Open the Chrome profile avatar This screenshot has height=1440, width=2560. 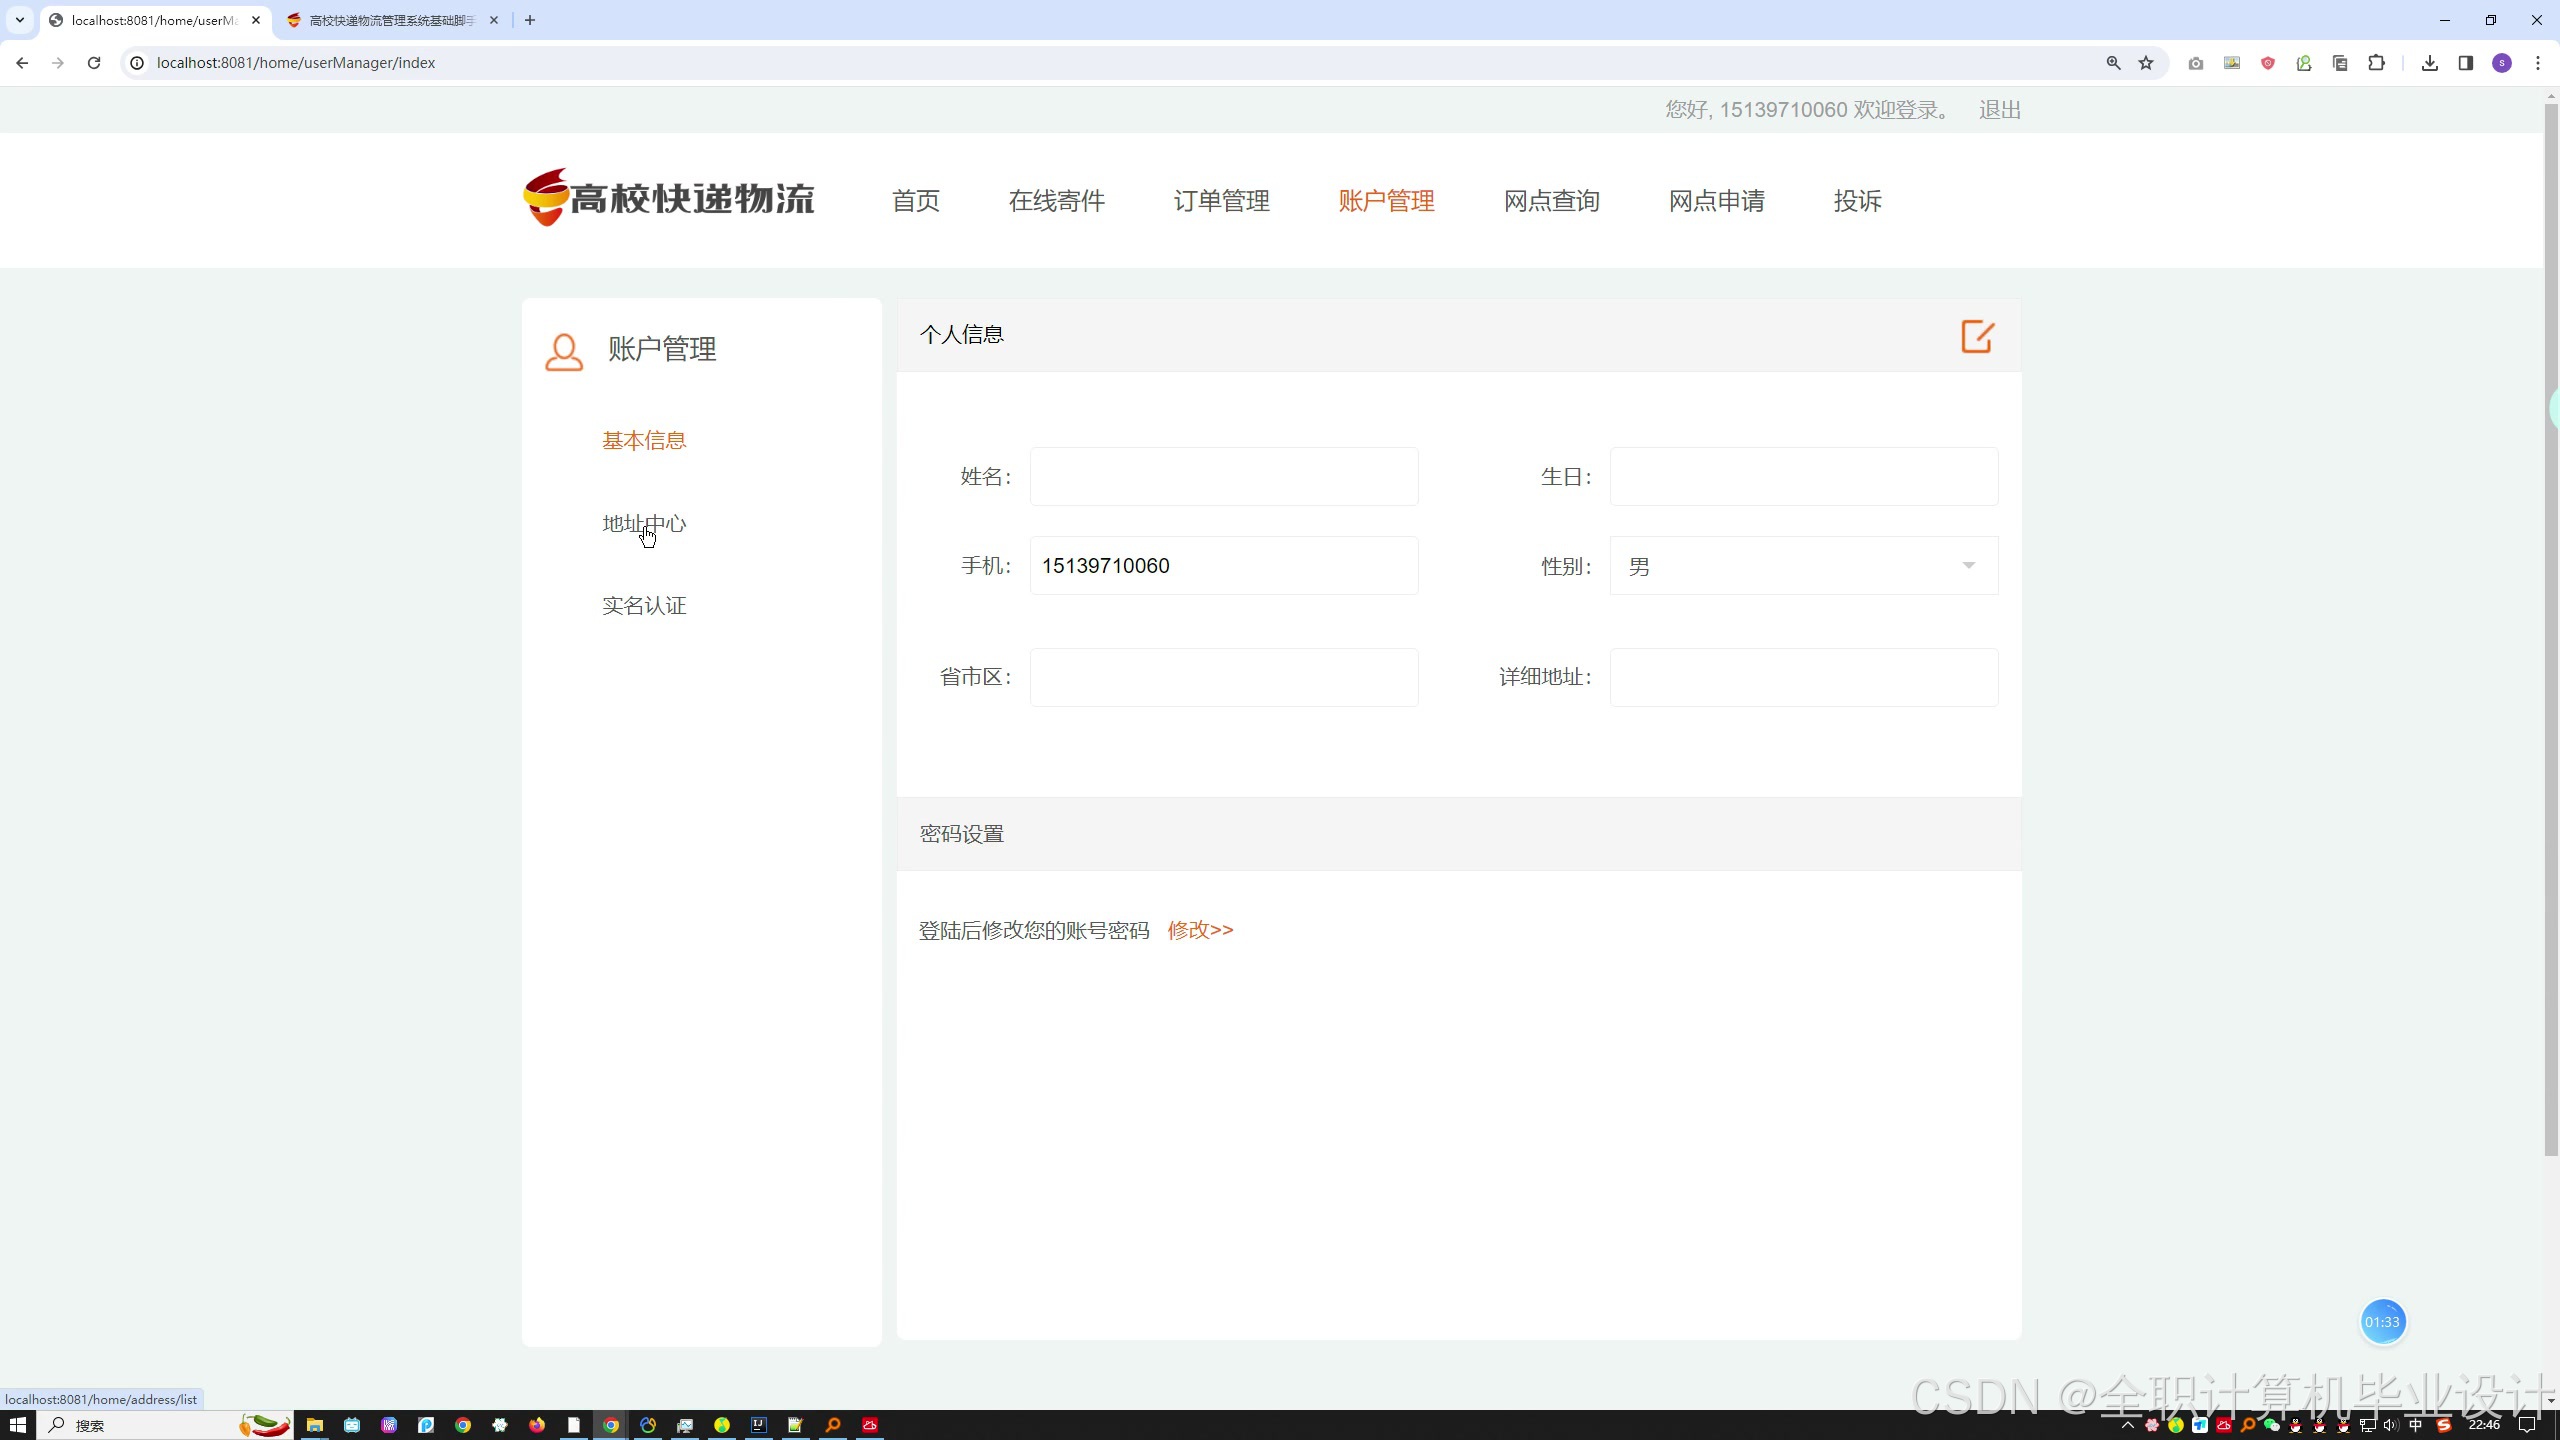click(2502, 63)
